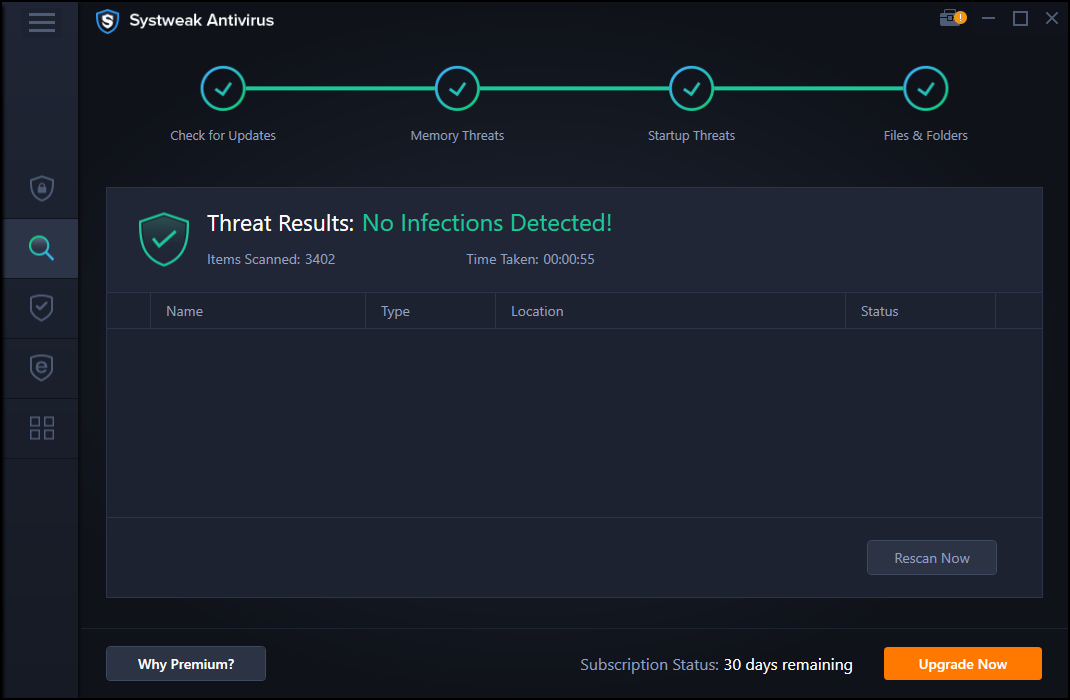Click the Rescan Now button
This screenshot has height=700, width=1070.
tap(931, 558)
